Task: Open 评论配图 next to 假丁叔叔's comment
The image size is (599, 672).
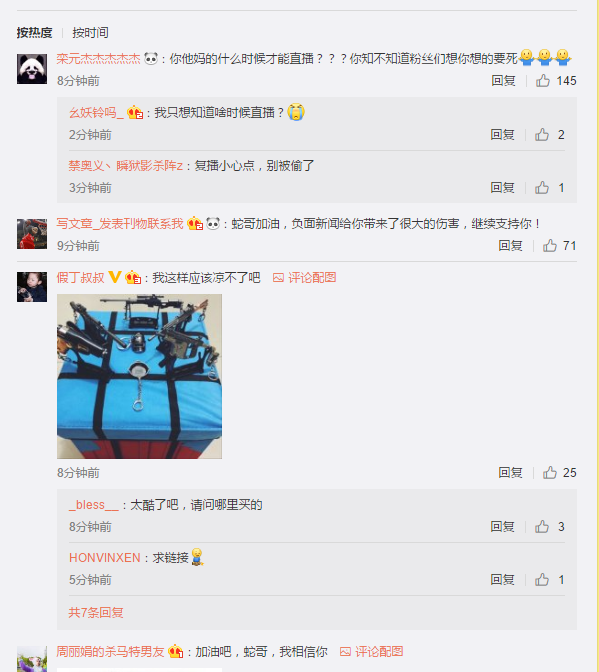Action: 305,278
